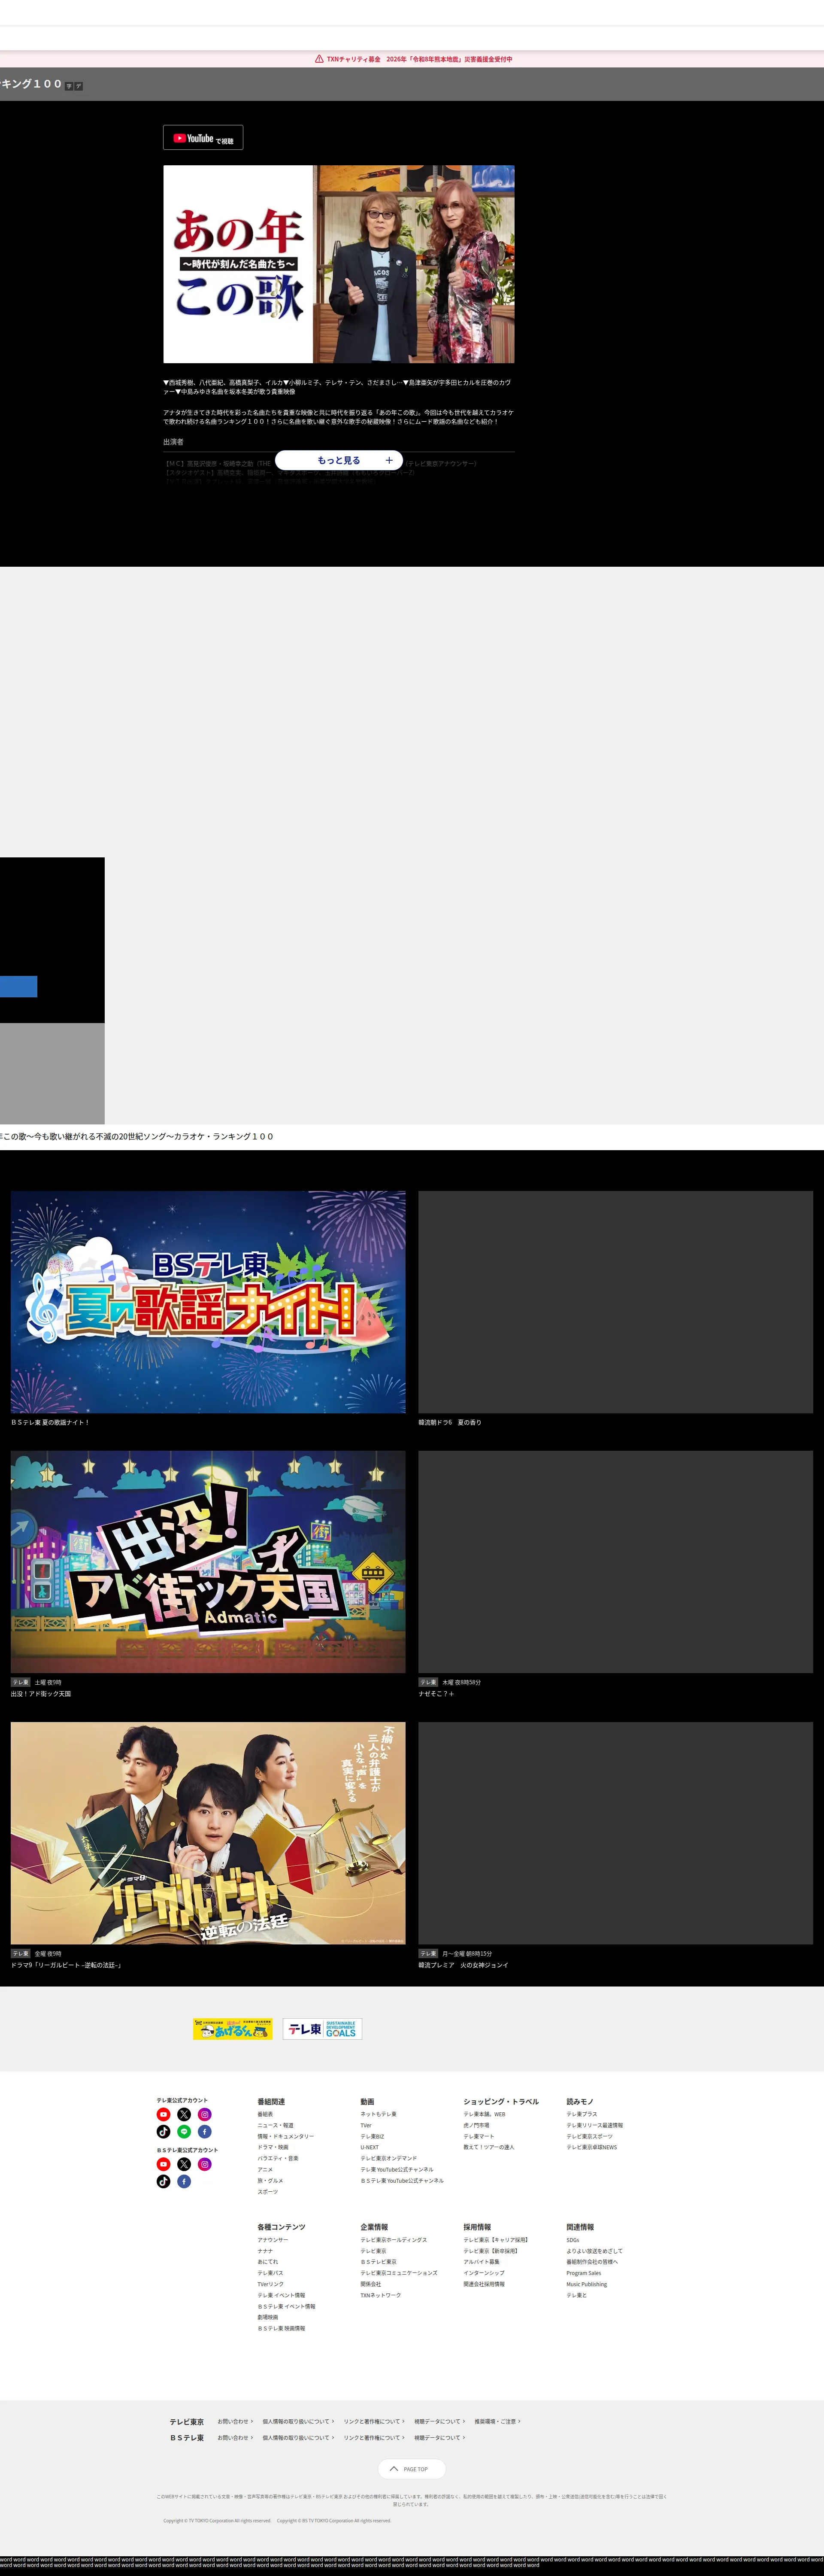
Task: Open the U-NEXT footer link
Action: (370, 2147)
